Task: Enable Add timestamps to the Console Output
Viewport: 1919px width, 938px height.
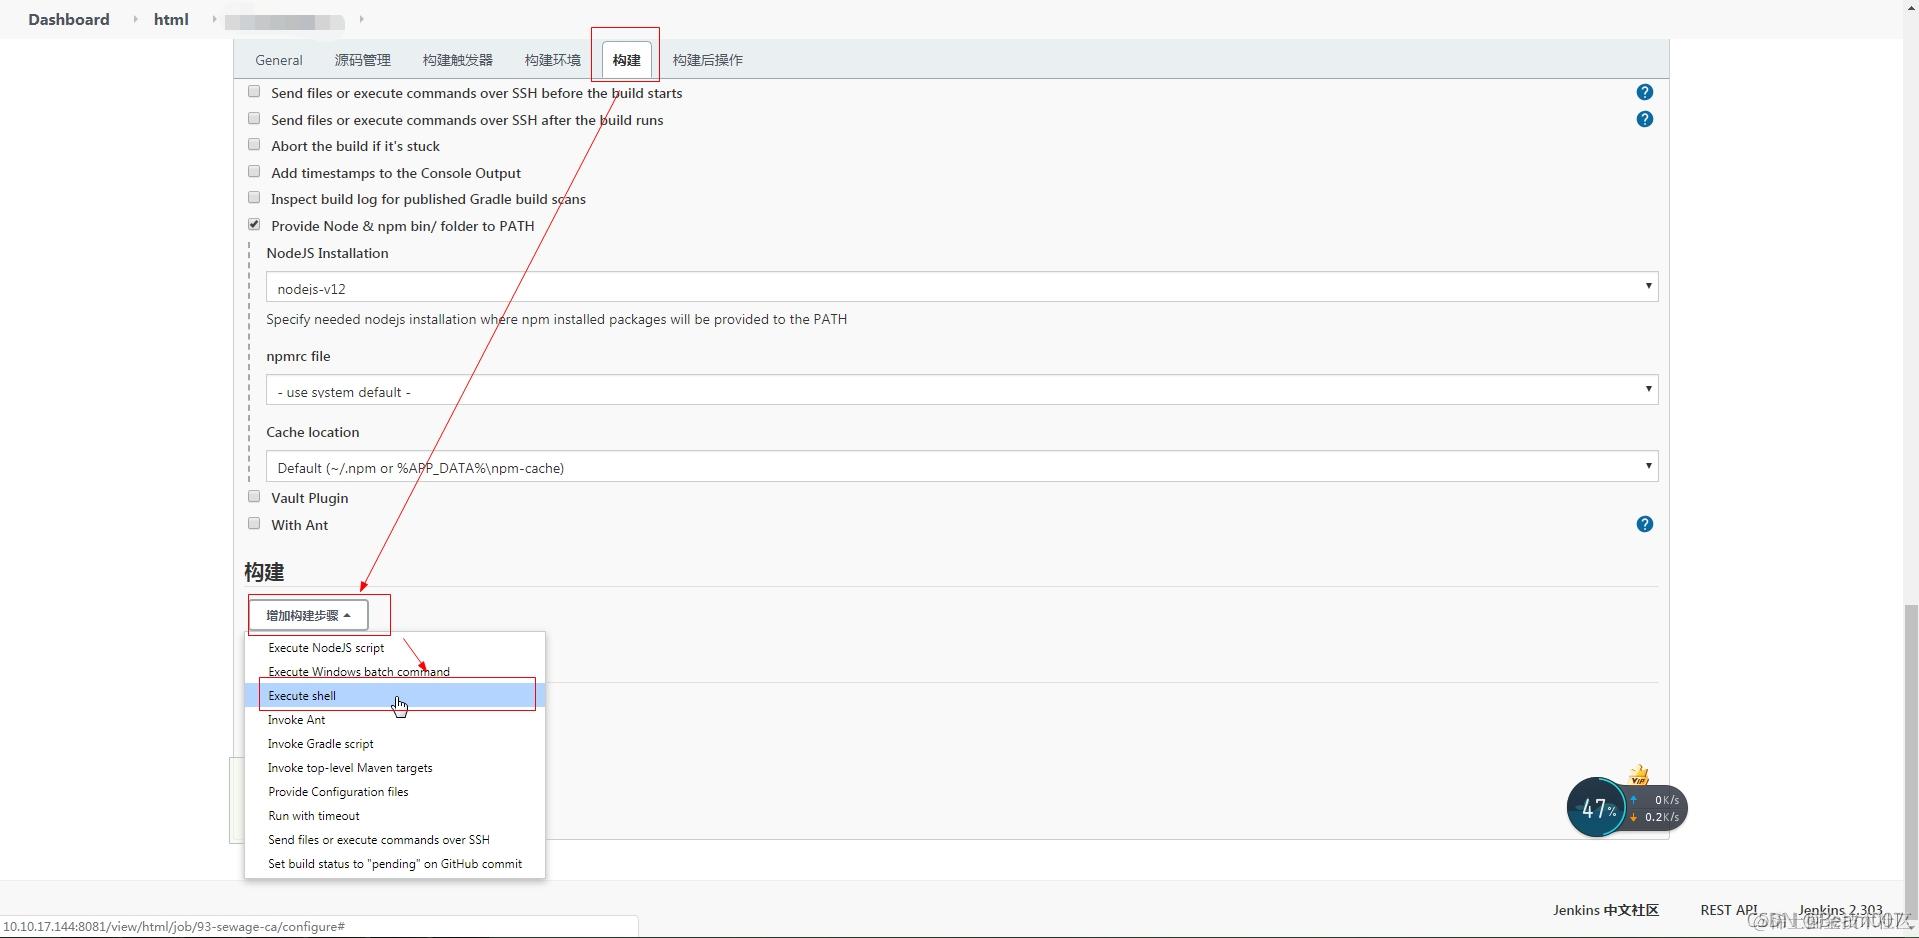Action: [254, 172]
